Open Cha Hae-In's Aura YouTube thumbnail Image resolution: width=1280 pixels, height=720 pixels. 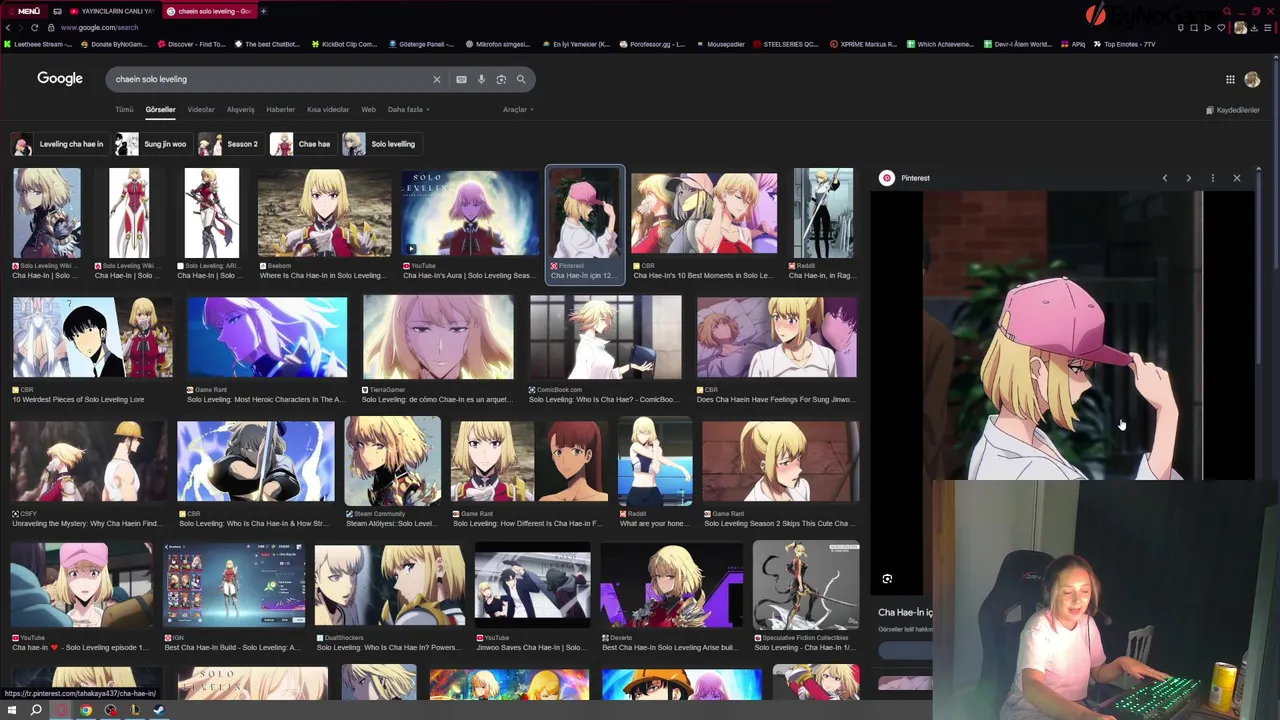(x=470, y=214)
